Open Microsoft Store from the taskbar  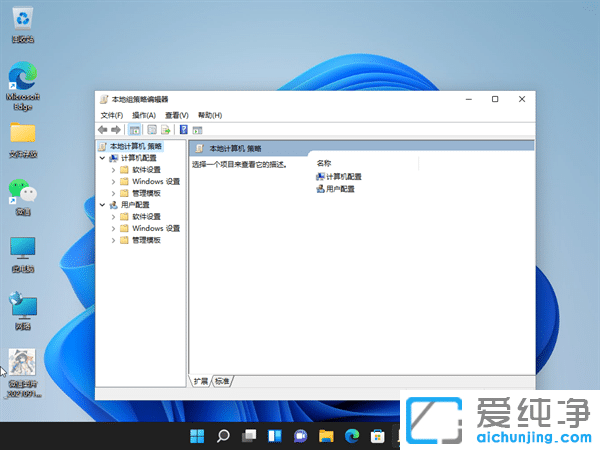[378, 436]
